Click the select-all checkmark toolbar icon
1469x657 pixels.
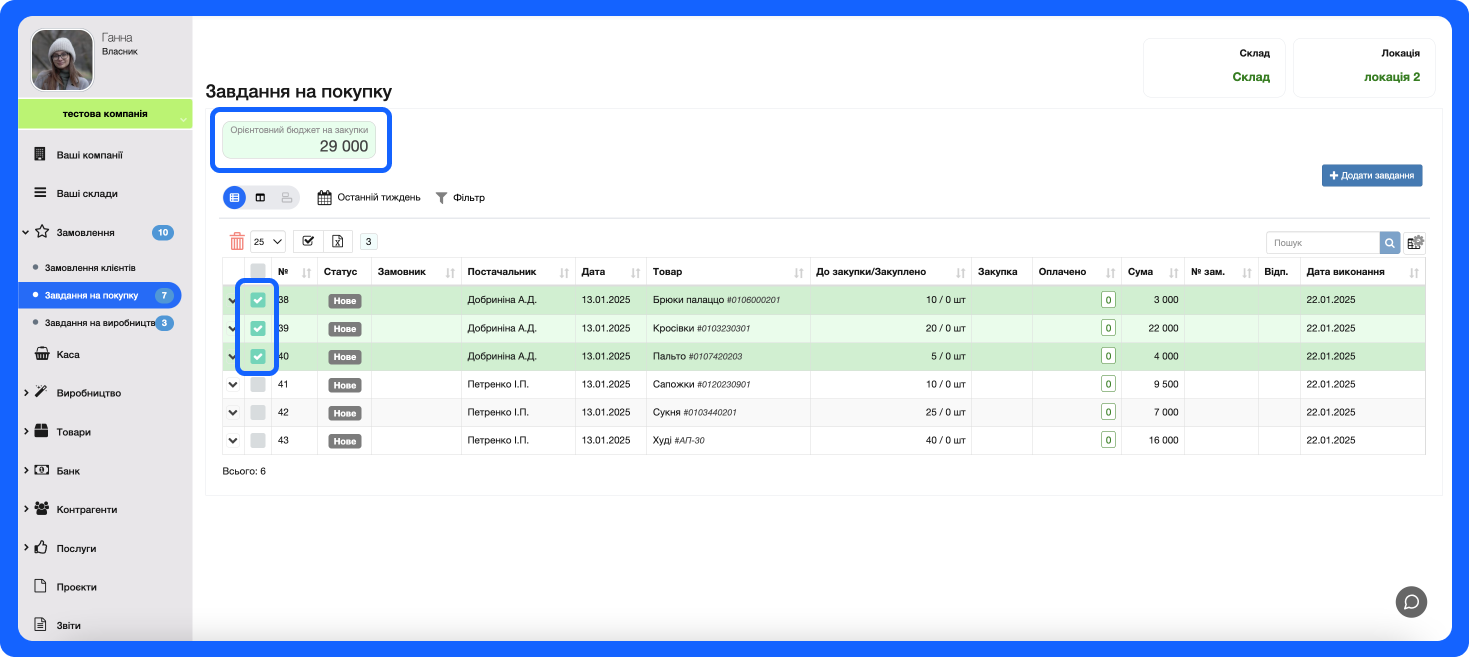[x=308, y=241]
